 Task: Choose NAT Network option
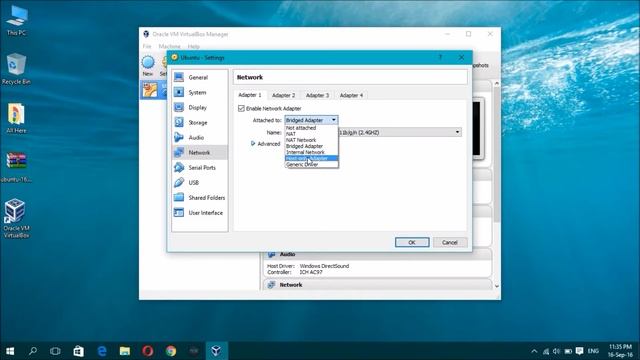pos(311,140)
